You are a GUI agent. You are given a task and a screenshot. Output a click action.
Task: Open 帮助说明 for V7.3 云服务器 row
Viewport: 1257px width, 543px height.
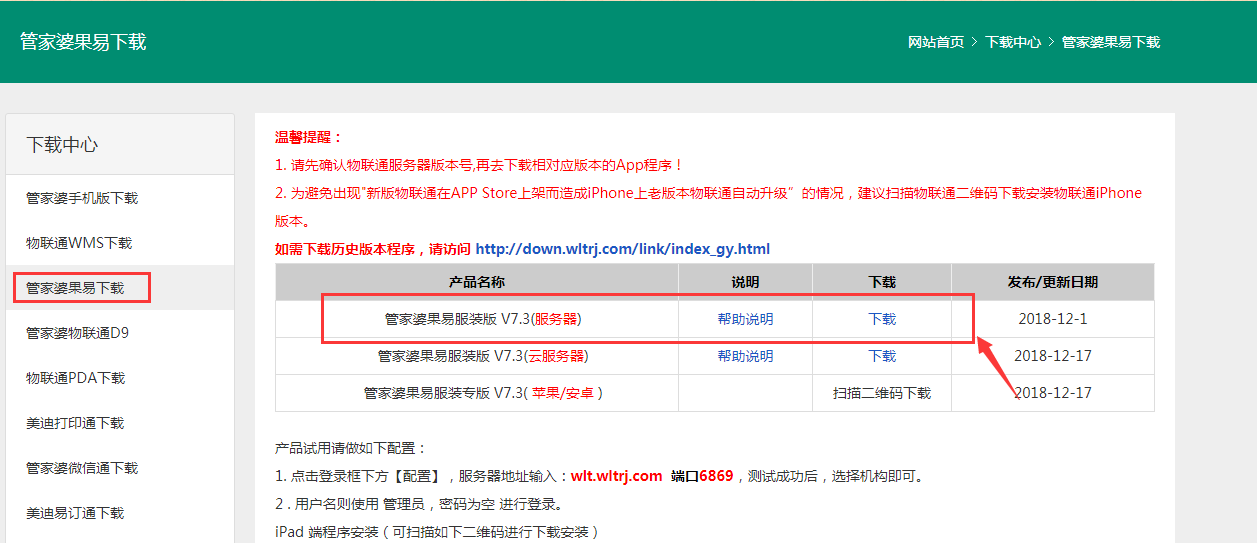[745, 356]
